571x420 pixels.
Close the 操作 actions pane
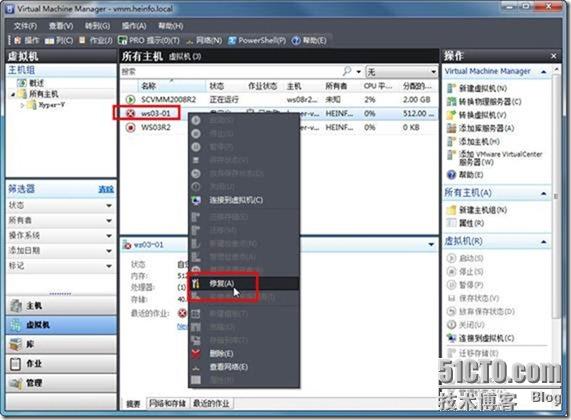coord(554,56)
